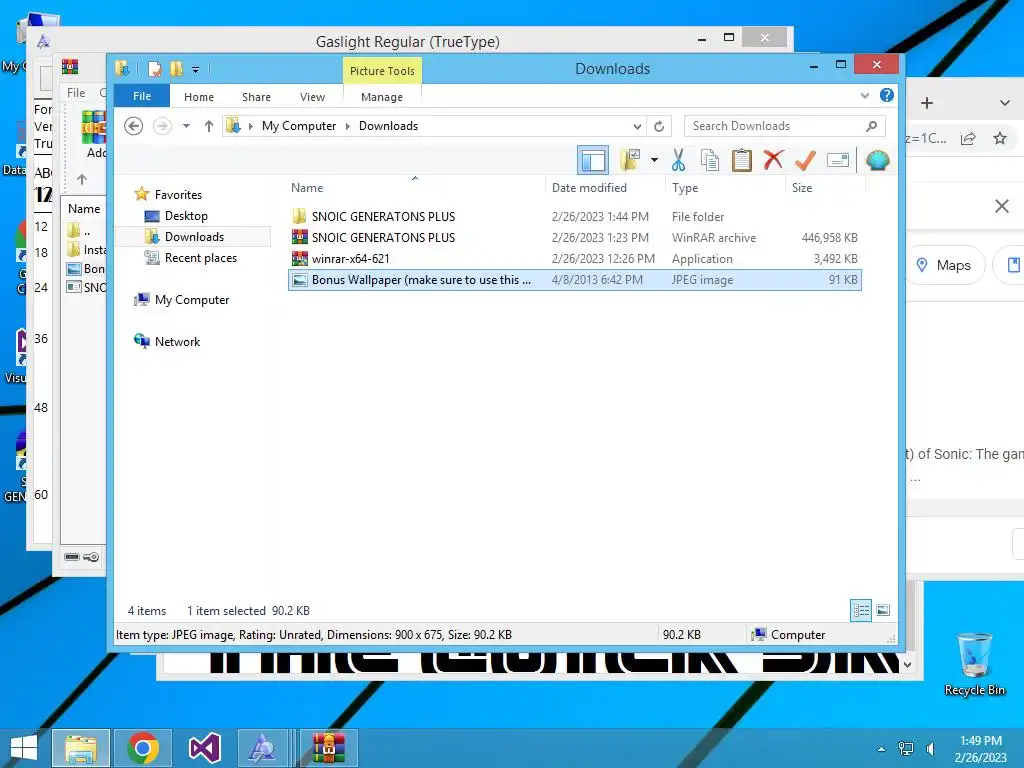Open the recent locations dropdown arrow
The height and width of the screenshot is (768, 1024).
(186, 126)
